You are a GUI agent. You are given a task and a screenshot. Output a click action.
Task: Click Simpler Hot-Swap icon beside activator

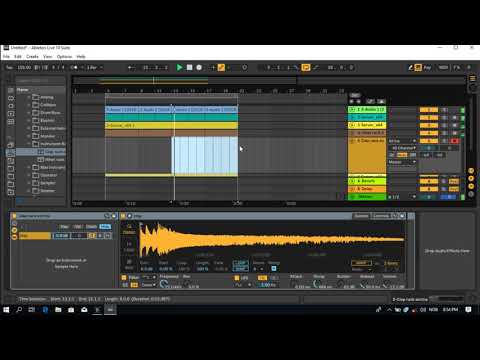point(130,216)
